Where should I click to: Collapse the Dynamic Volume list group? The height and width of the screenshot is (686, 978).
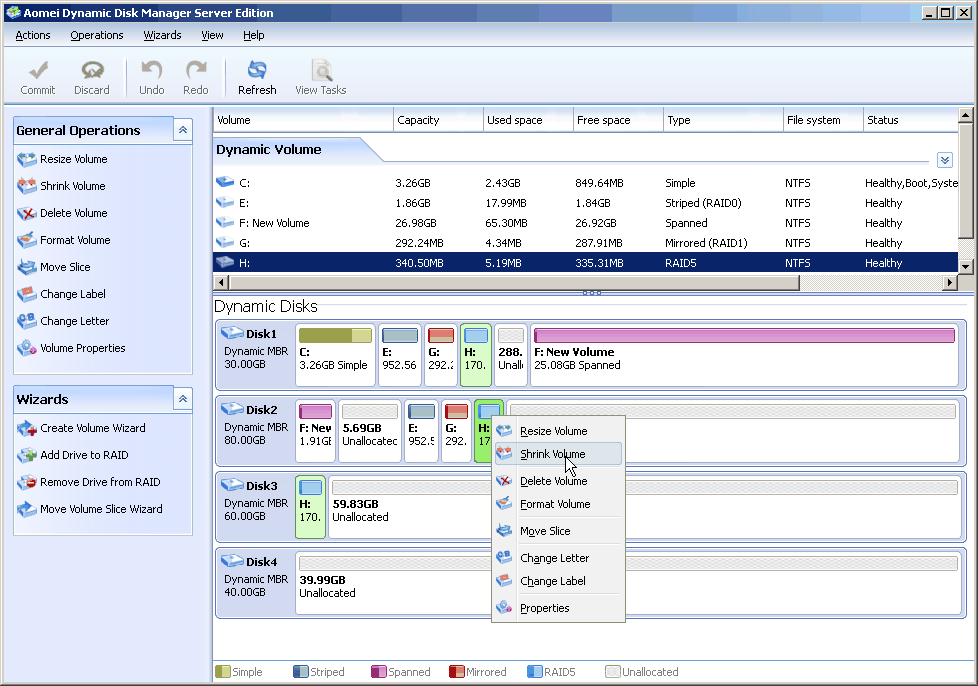[x=945, y=160]
